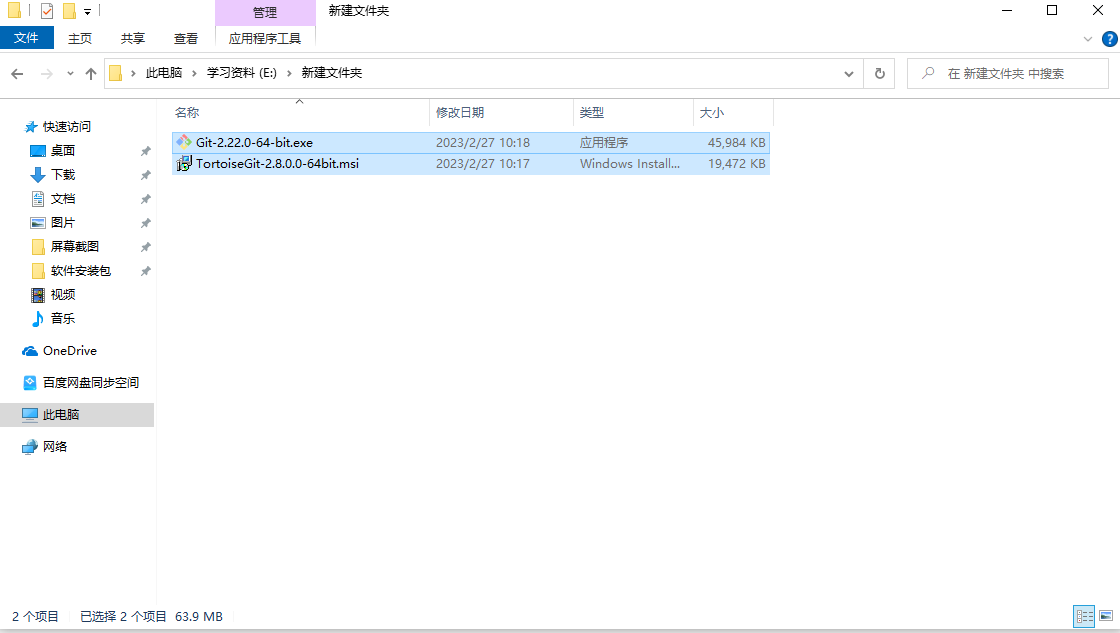The image size is (1120, 633).
Task: Open 图片 folder in the sidebar
Action: (x=63, y=223)
